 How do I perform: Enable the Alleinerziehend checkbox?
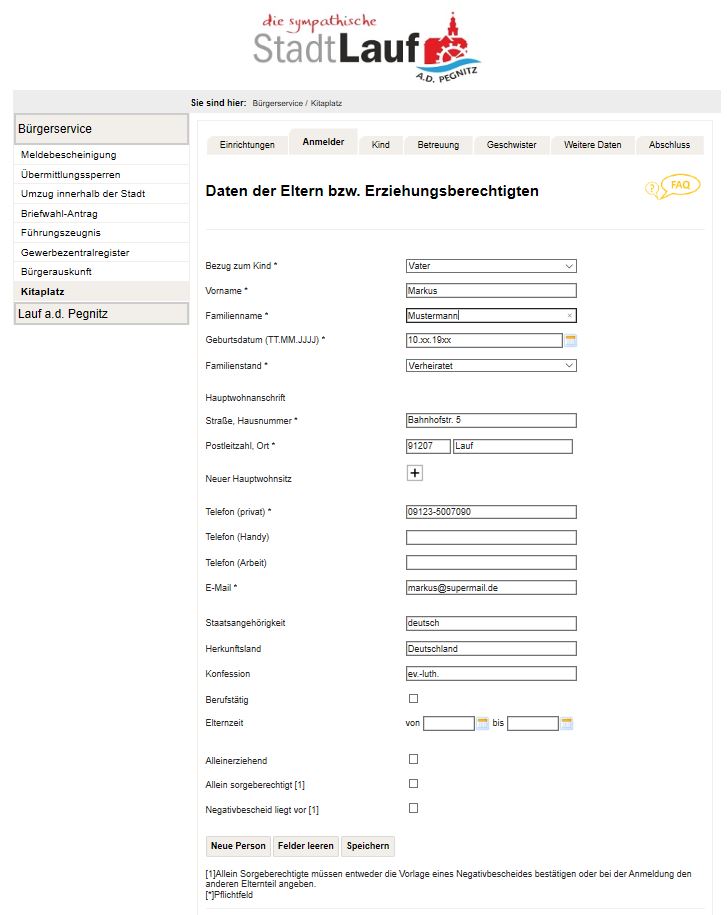coord(414,759)
